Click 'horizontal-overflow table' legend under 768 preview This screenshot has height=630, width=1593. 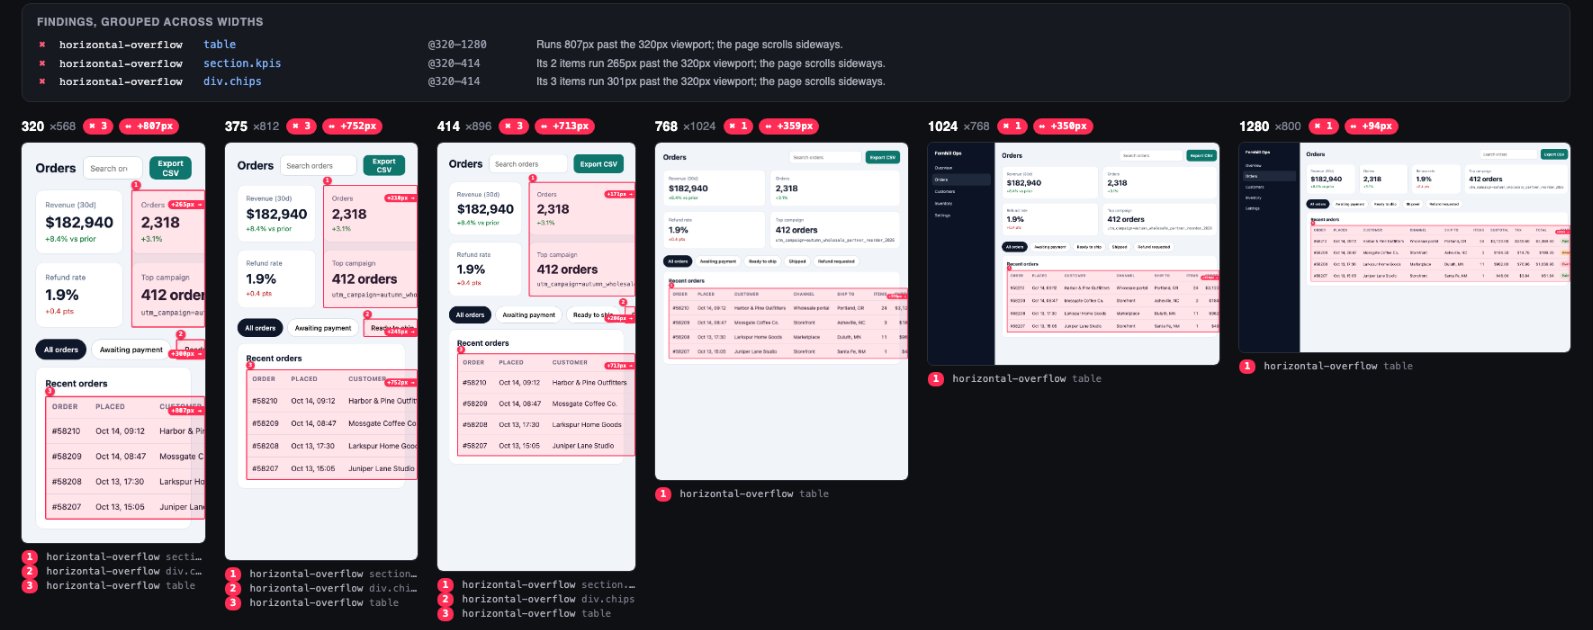(754, 494)
